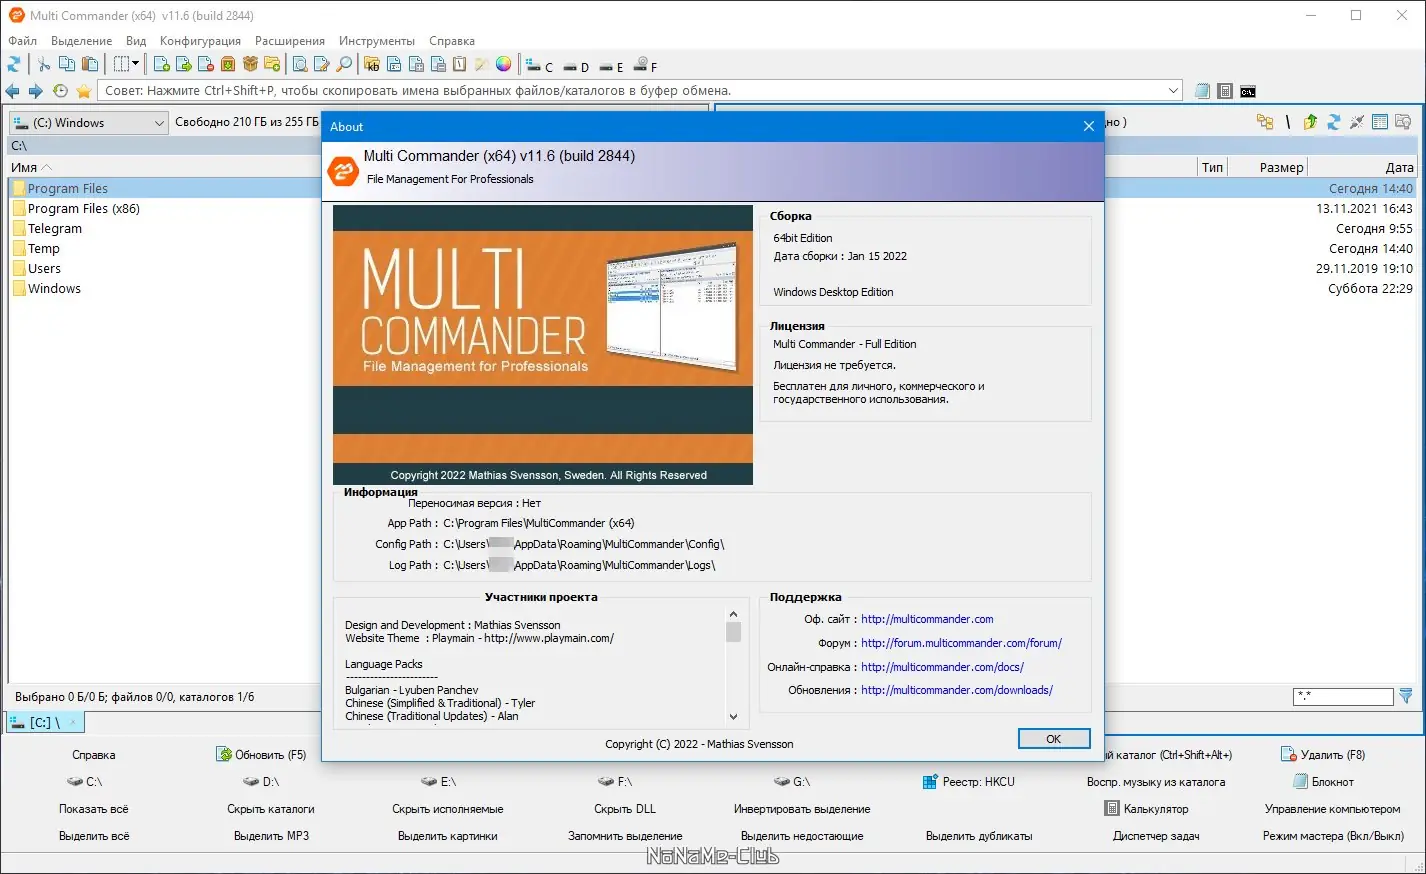The image size is (1426, 874).
Task: Click the filter input field with *.*
Action: pos(1343,697)
